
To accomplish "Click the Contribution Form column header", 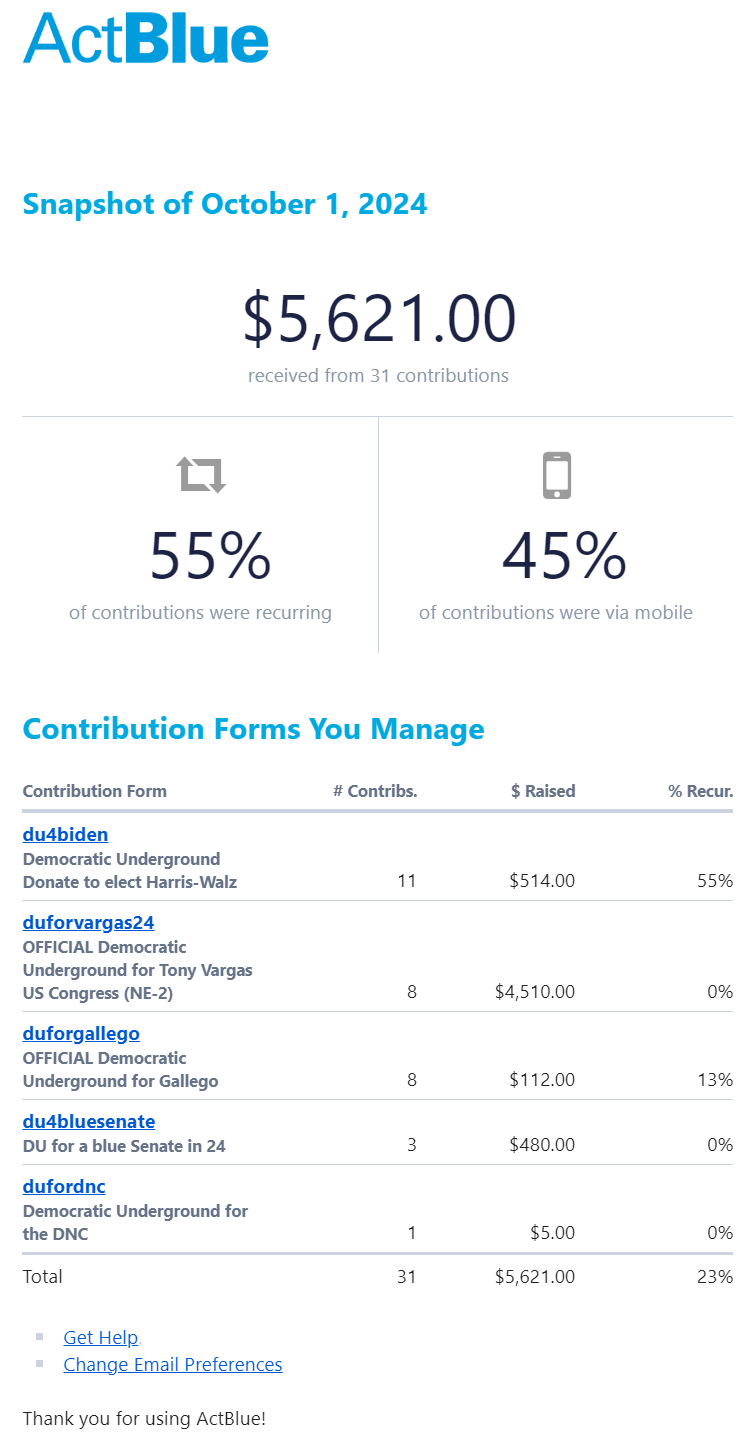I will [x=95, y=791].
